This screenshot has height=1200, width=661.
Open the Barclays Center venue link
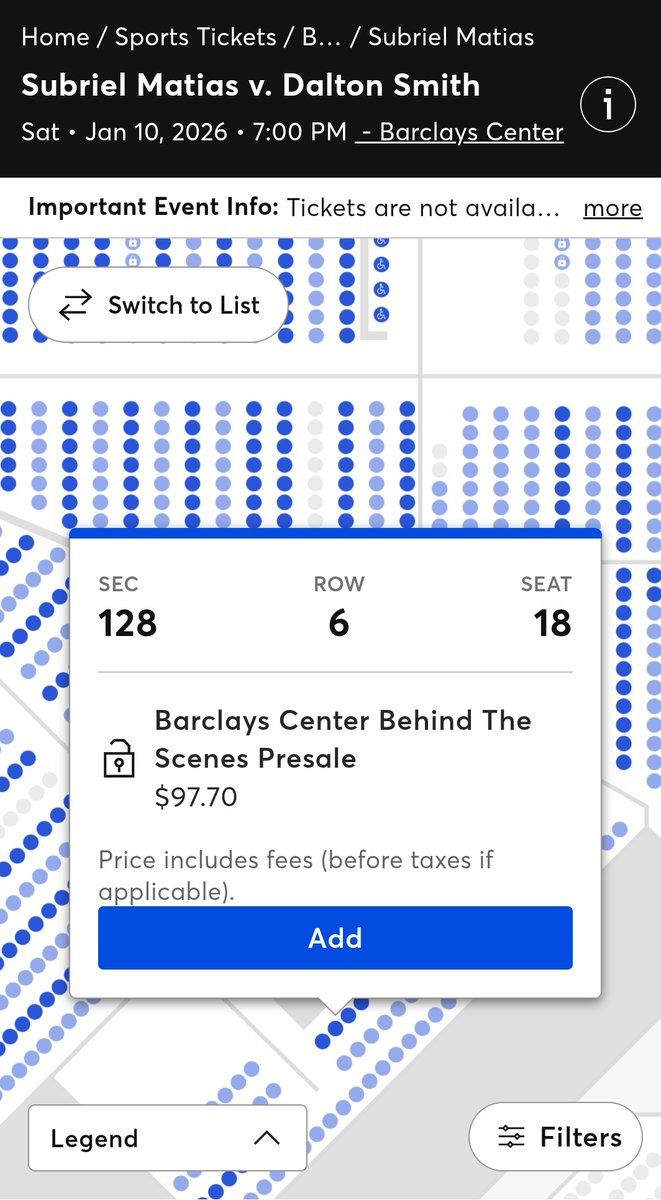460,132
